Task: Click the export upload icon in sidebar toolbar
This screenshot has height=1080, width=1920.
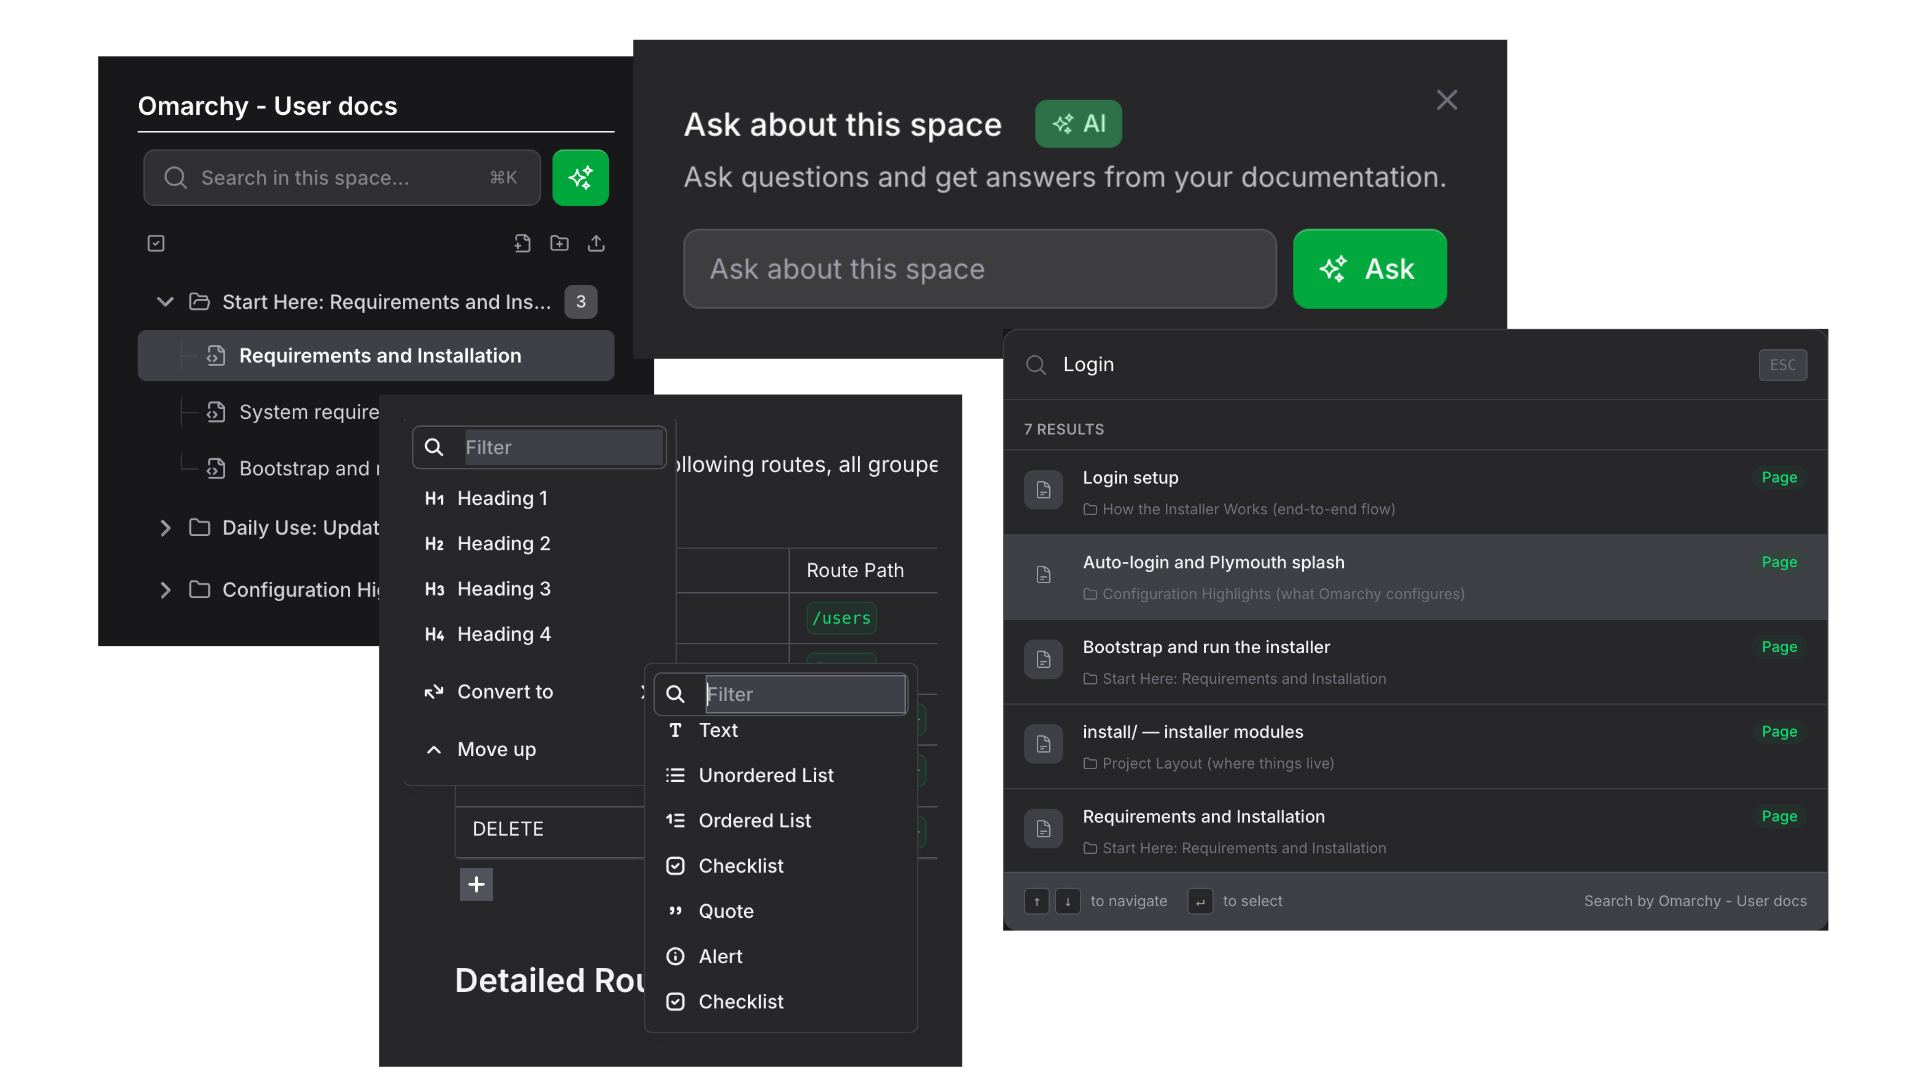Action: click(x=596, y=243)
